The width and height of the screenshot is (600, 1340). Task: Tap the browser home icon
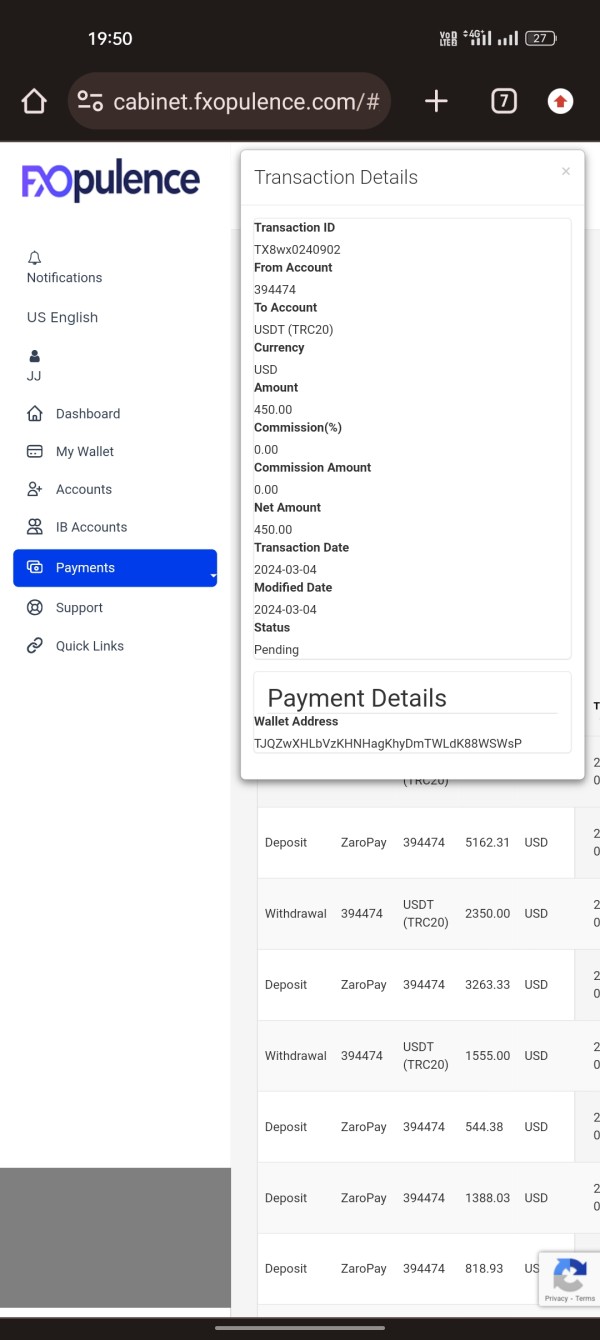34,101
